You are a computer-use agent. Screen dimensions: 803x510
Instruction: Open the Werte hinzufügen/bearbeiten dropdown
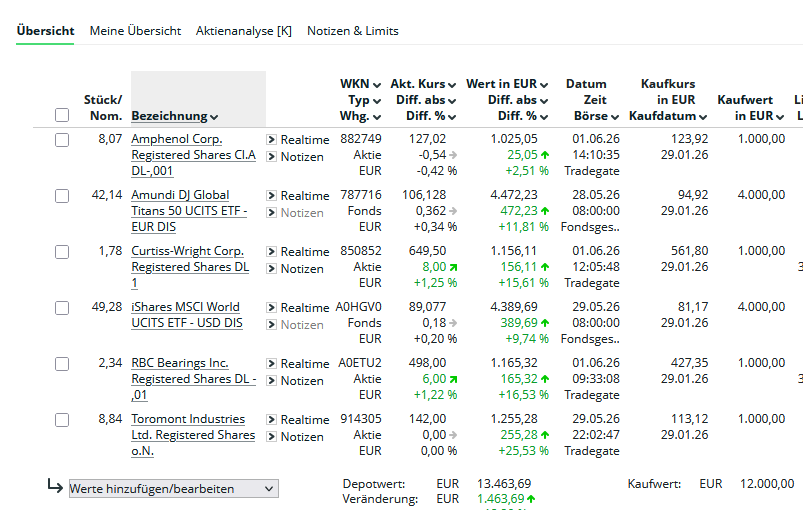tap(174, 488)
